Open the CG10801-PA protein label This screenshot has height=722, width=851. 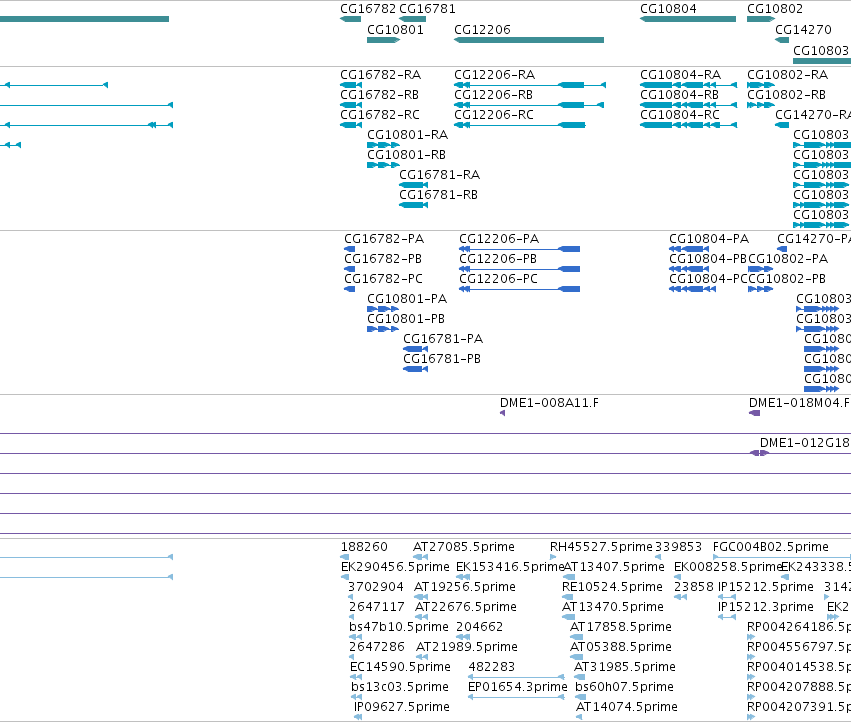(x=407, y=300)
